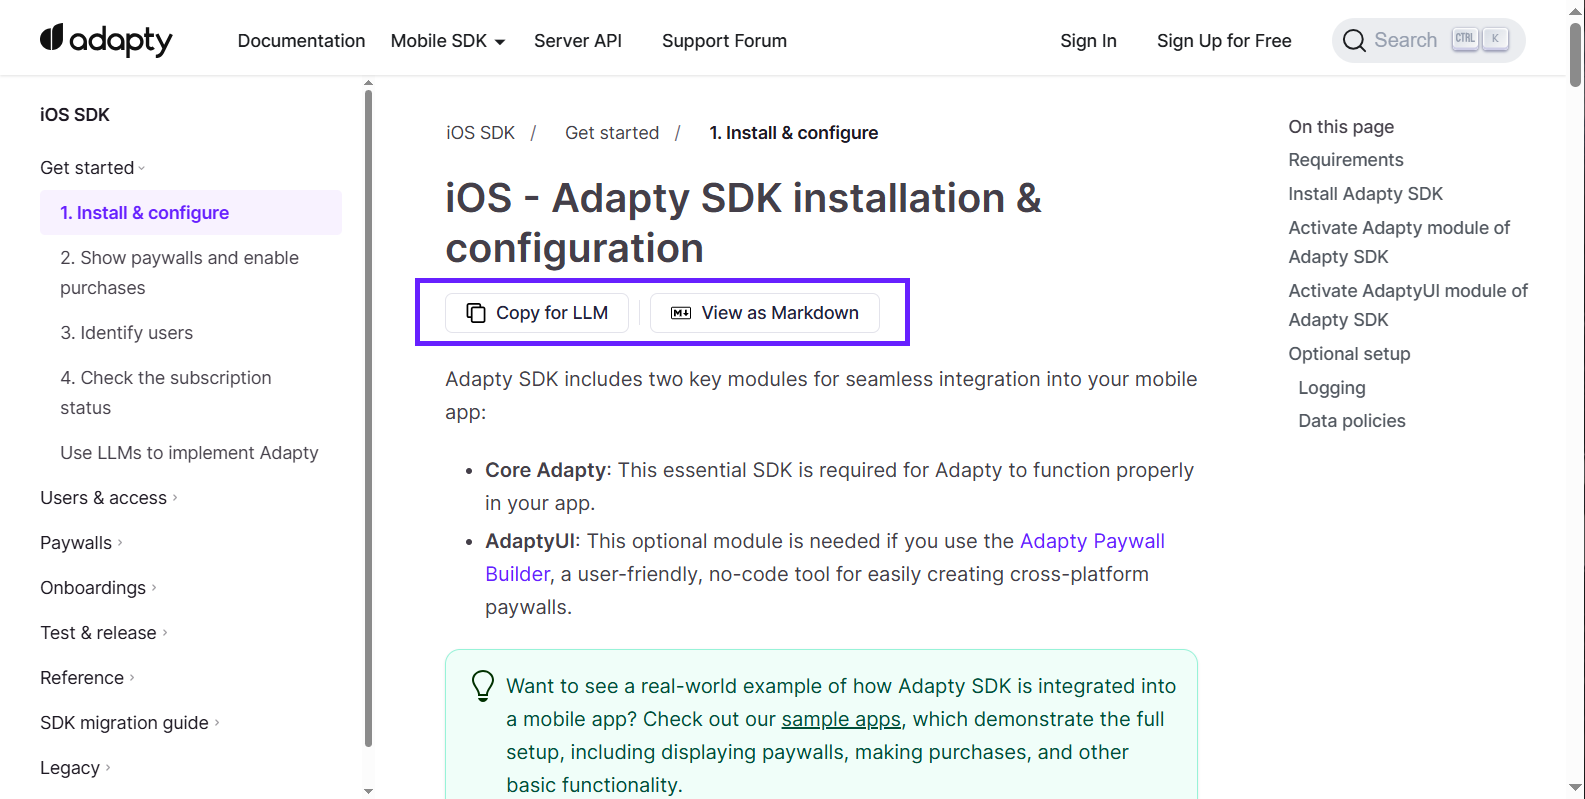Click the Markdown icon in View as Markdown
The height and width of the screenshot is (799, 1585).
pos(681,313)
